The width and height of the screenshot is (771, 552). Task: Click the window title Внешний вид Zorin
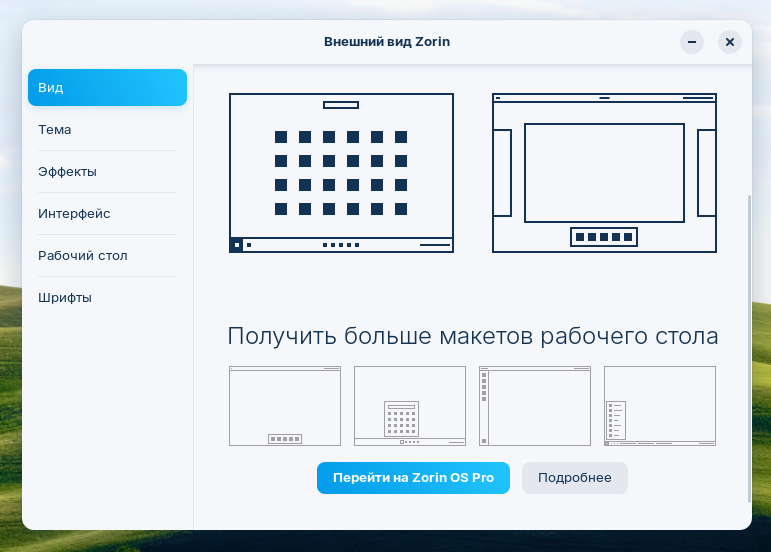387,42
